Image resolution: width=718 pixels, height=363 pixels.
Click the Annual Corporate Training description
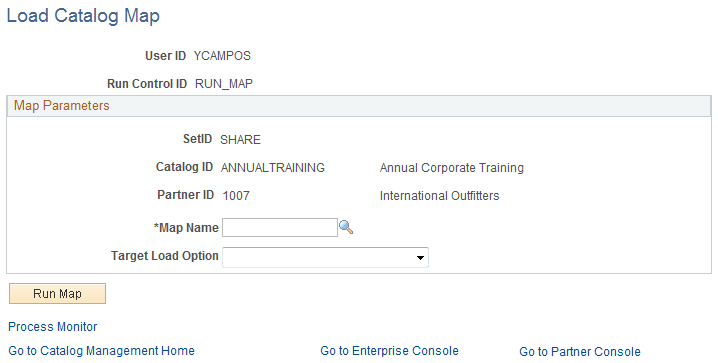click(x=451, y=168)
